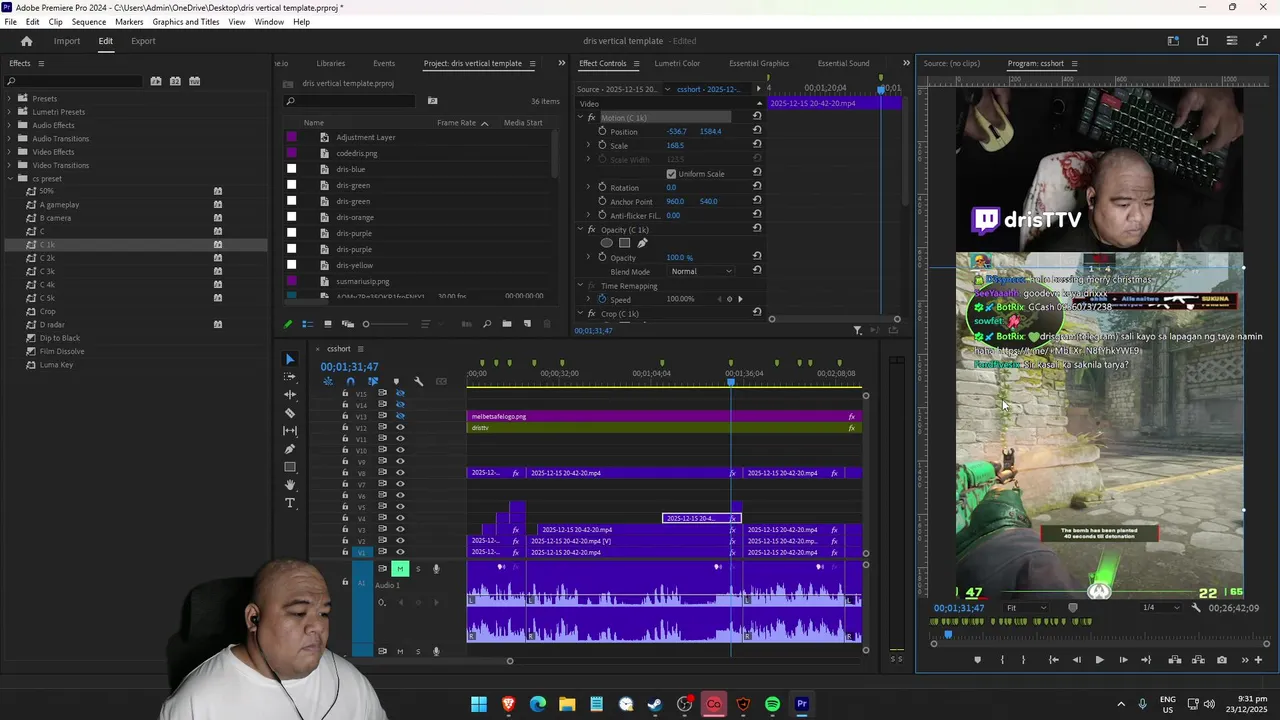
Task: Create 4-point polygon opacity mask
Action: 624,243
